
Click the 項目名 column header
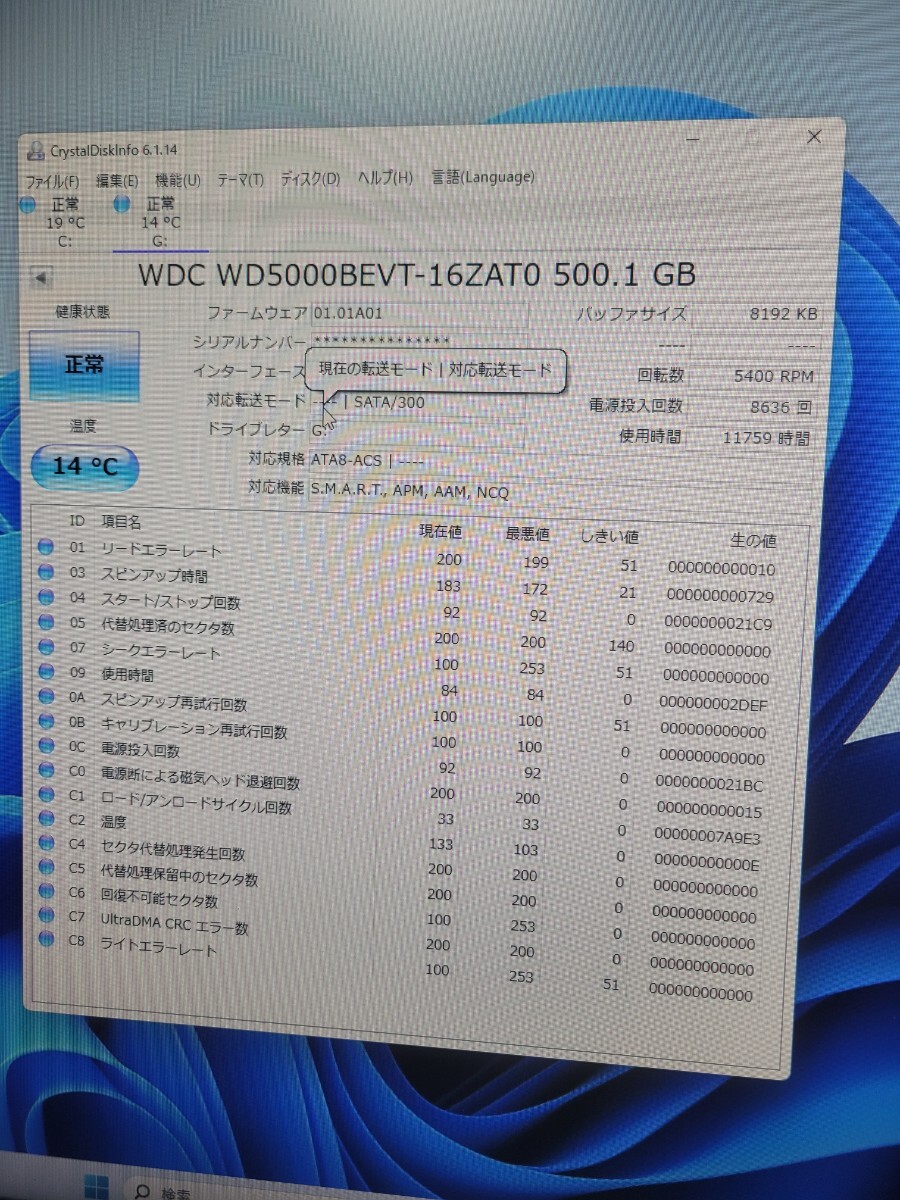click(x=122, y=522)
